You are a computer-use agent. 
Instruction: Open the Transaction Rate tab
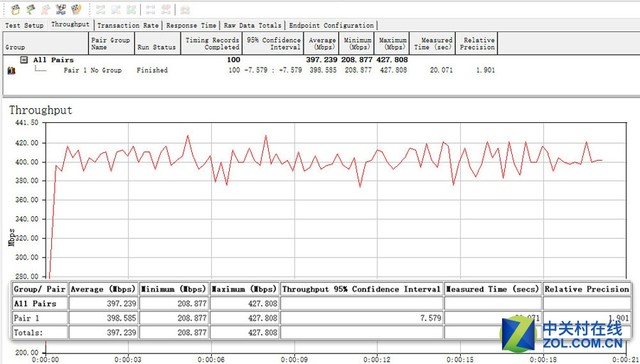click(x=128, y=25)
